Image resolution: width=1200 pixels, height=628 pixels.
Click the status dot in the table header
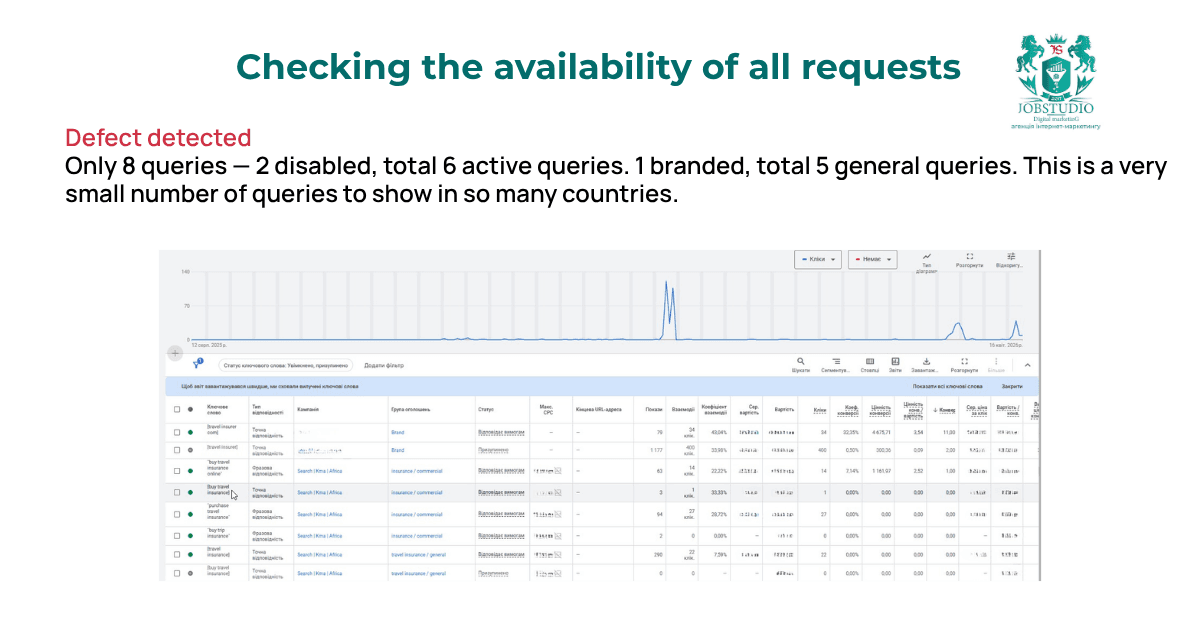pyautogui.click(x=190, y=409)
